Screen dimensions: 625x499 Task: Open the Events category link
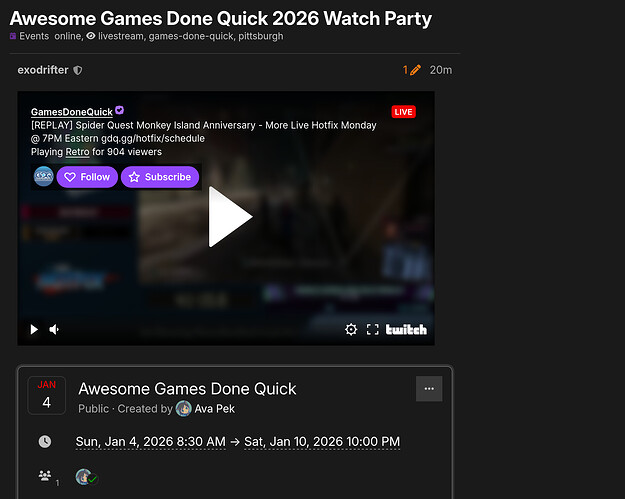34,36
